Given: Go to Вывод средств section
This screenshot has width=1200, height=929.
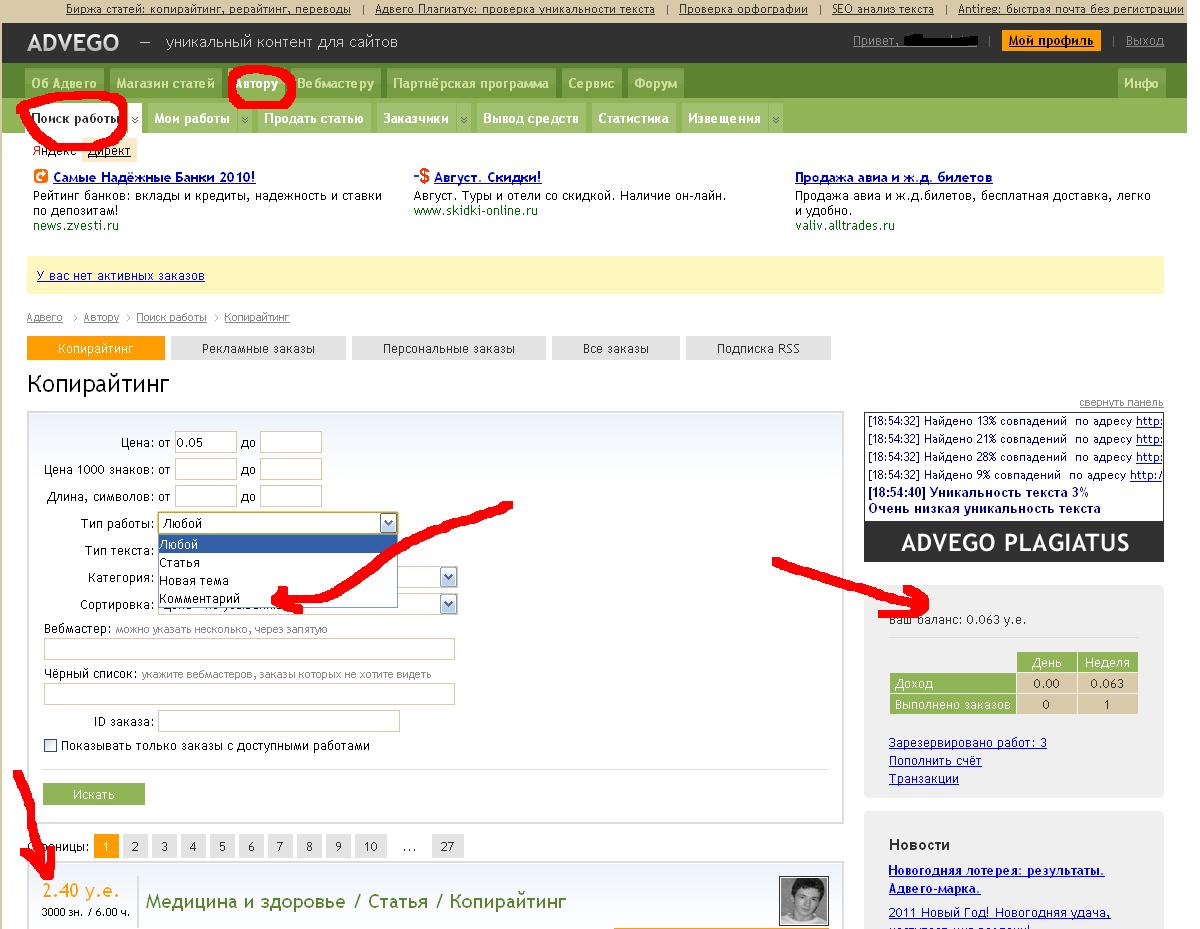Looking at the screenshot, I should (530, 118).
